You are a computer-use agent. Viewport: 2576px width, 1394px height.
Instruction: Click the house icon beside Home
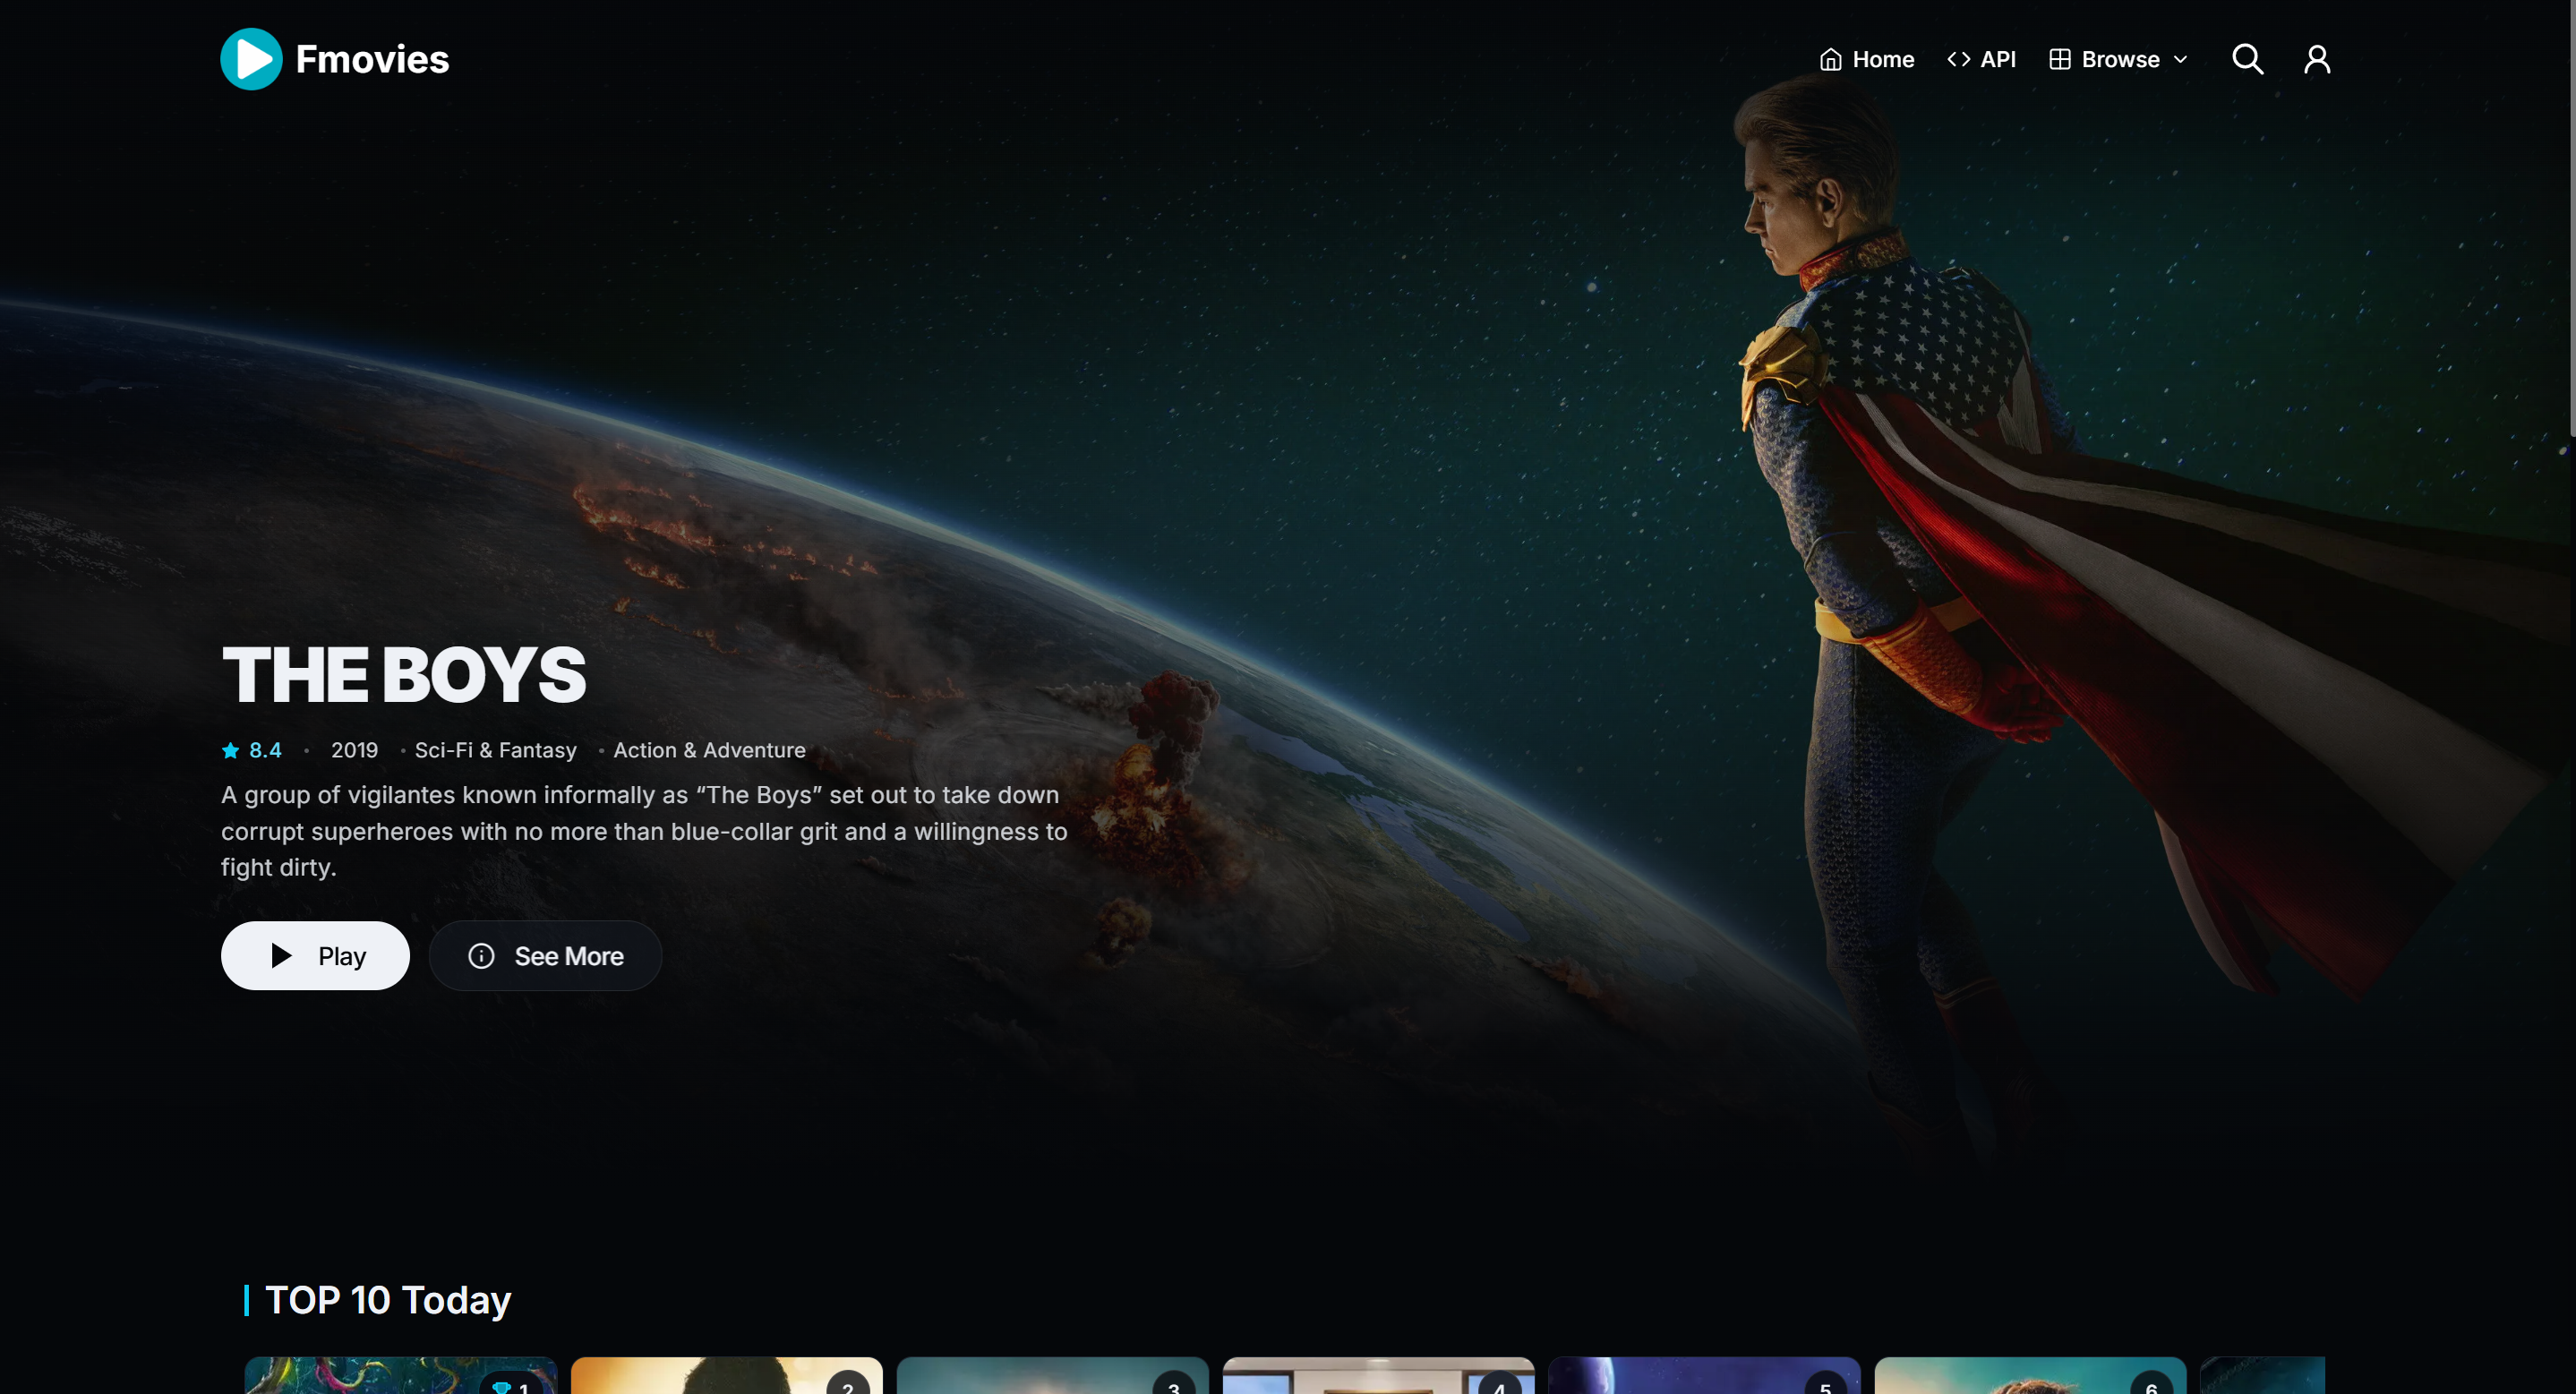pos(1830,59)
